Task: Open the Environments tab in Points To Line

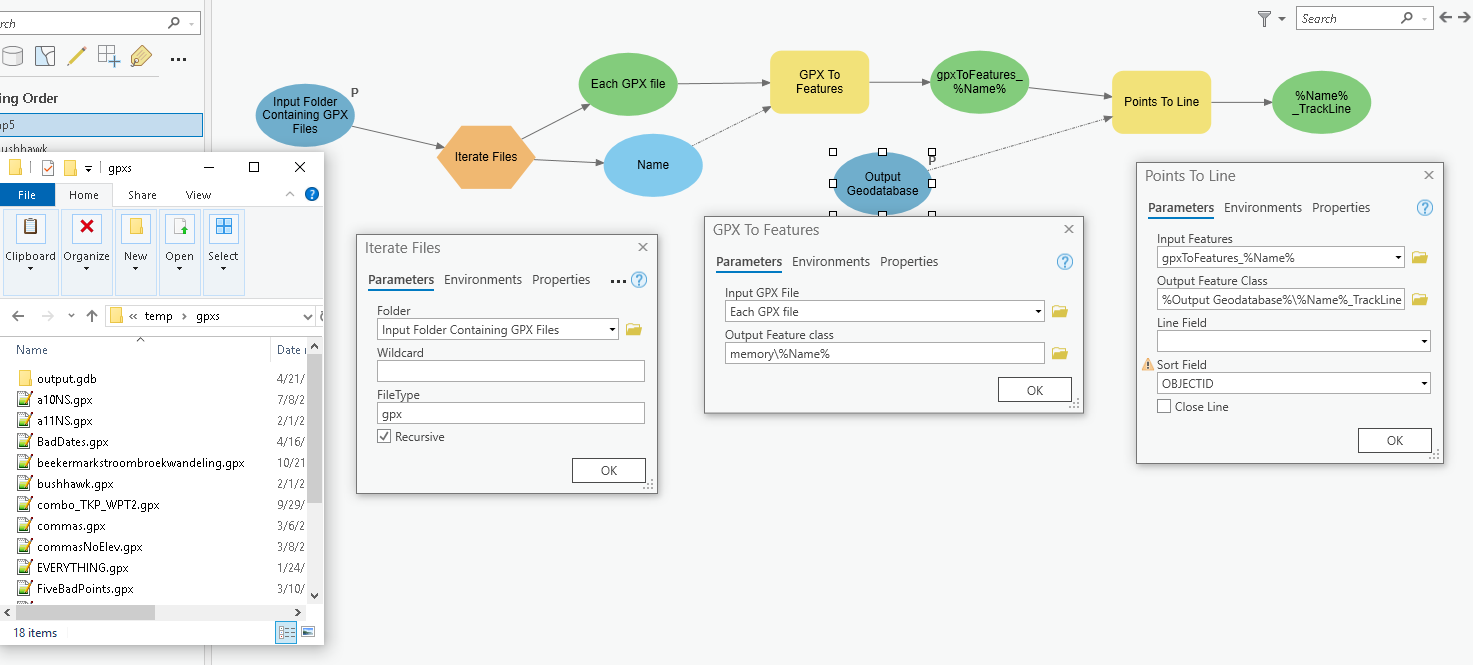Action: 1262,207
